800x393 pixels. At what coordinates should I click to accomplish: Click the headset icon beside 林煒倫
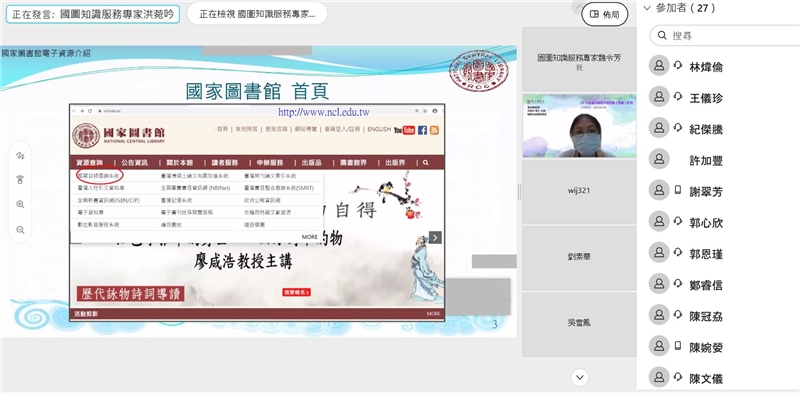pos(678,65)
